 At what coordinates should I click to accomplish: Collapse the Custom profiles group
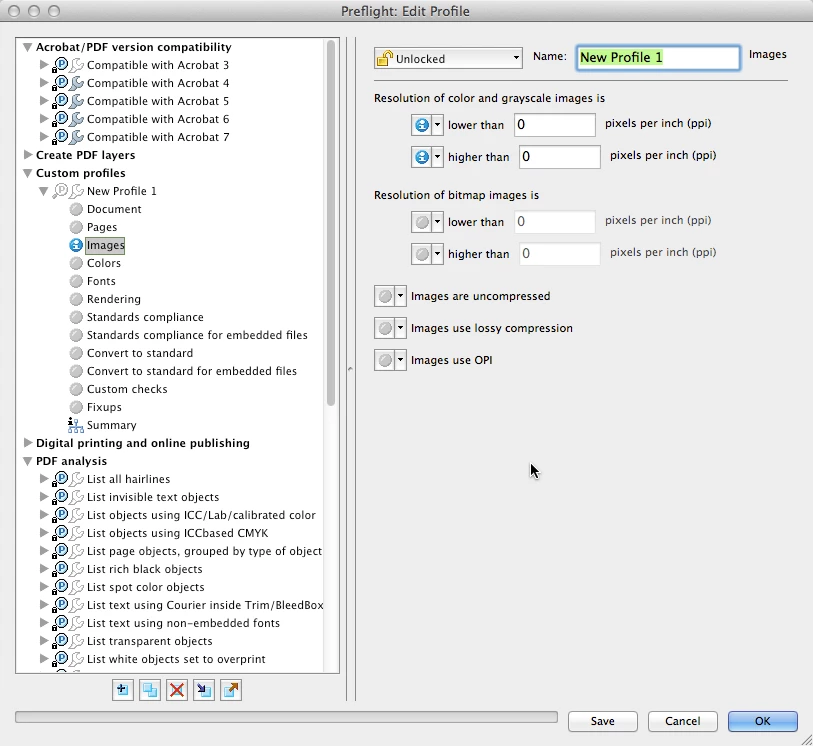27,173
